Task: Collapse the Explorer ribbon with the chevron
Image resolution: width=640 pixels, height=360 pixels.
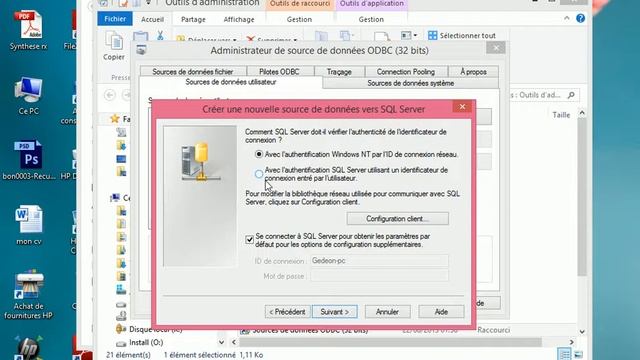Action: (567, 18)
